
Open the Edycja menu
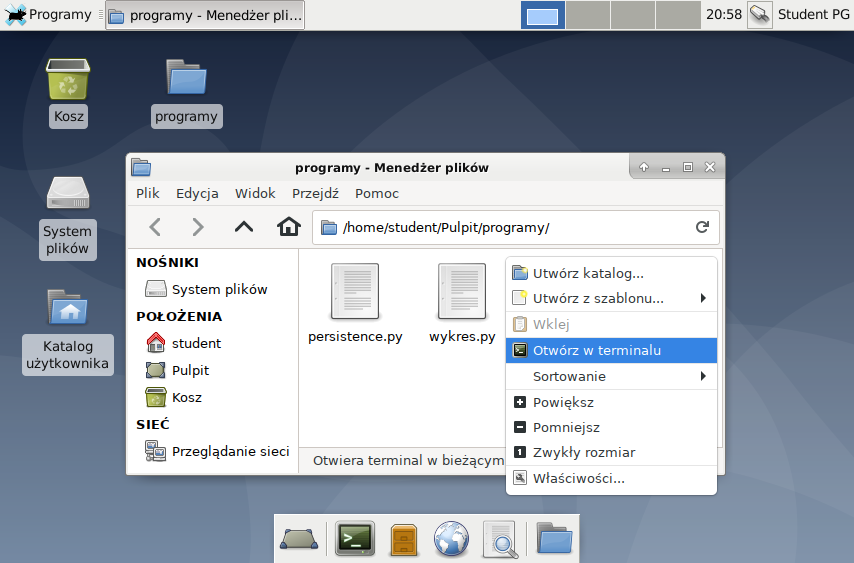coord(197,193)
